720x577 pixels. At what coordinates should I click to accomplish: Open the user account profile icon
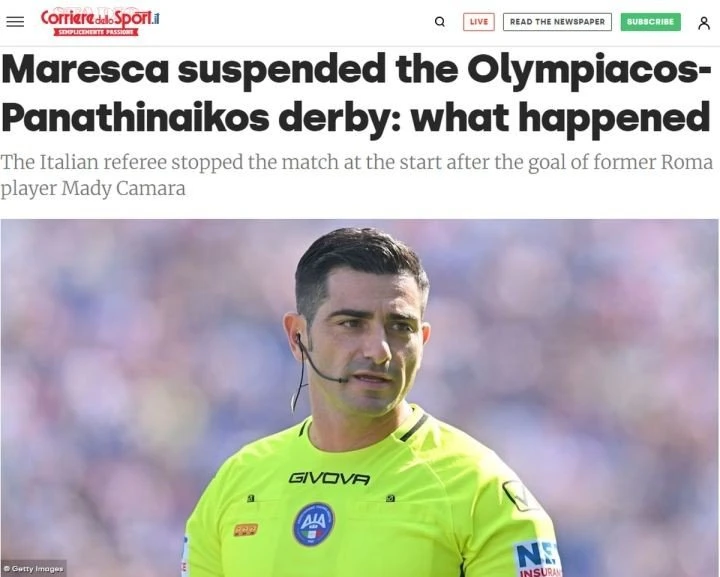(x=704, y=22)
